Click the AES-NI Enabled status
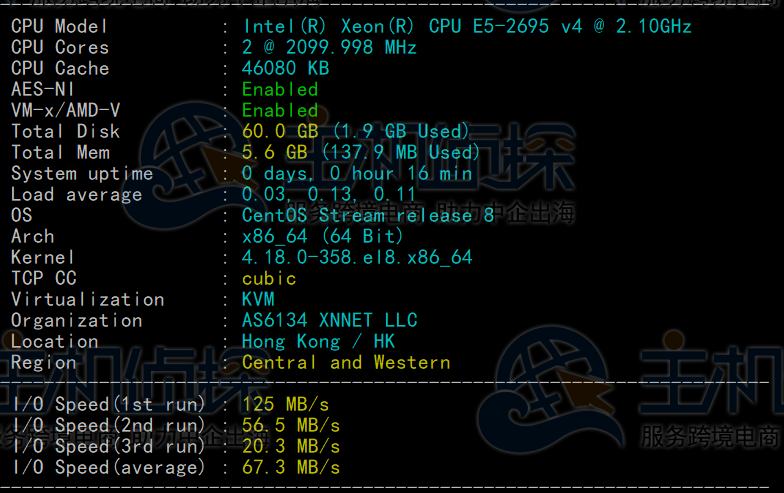Image resolution: width=784 pixels, height=493 pixels. coord(280,90)
